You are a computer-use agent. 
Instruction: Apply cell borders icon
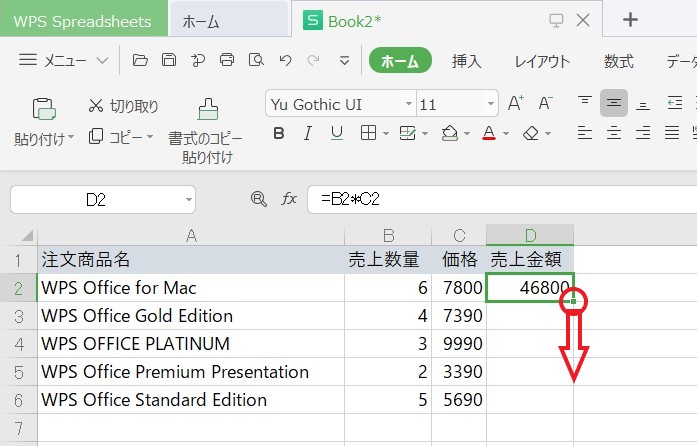pyautogui.click(x=369, y=133)
